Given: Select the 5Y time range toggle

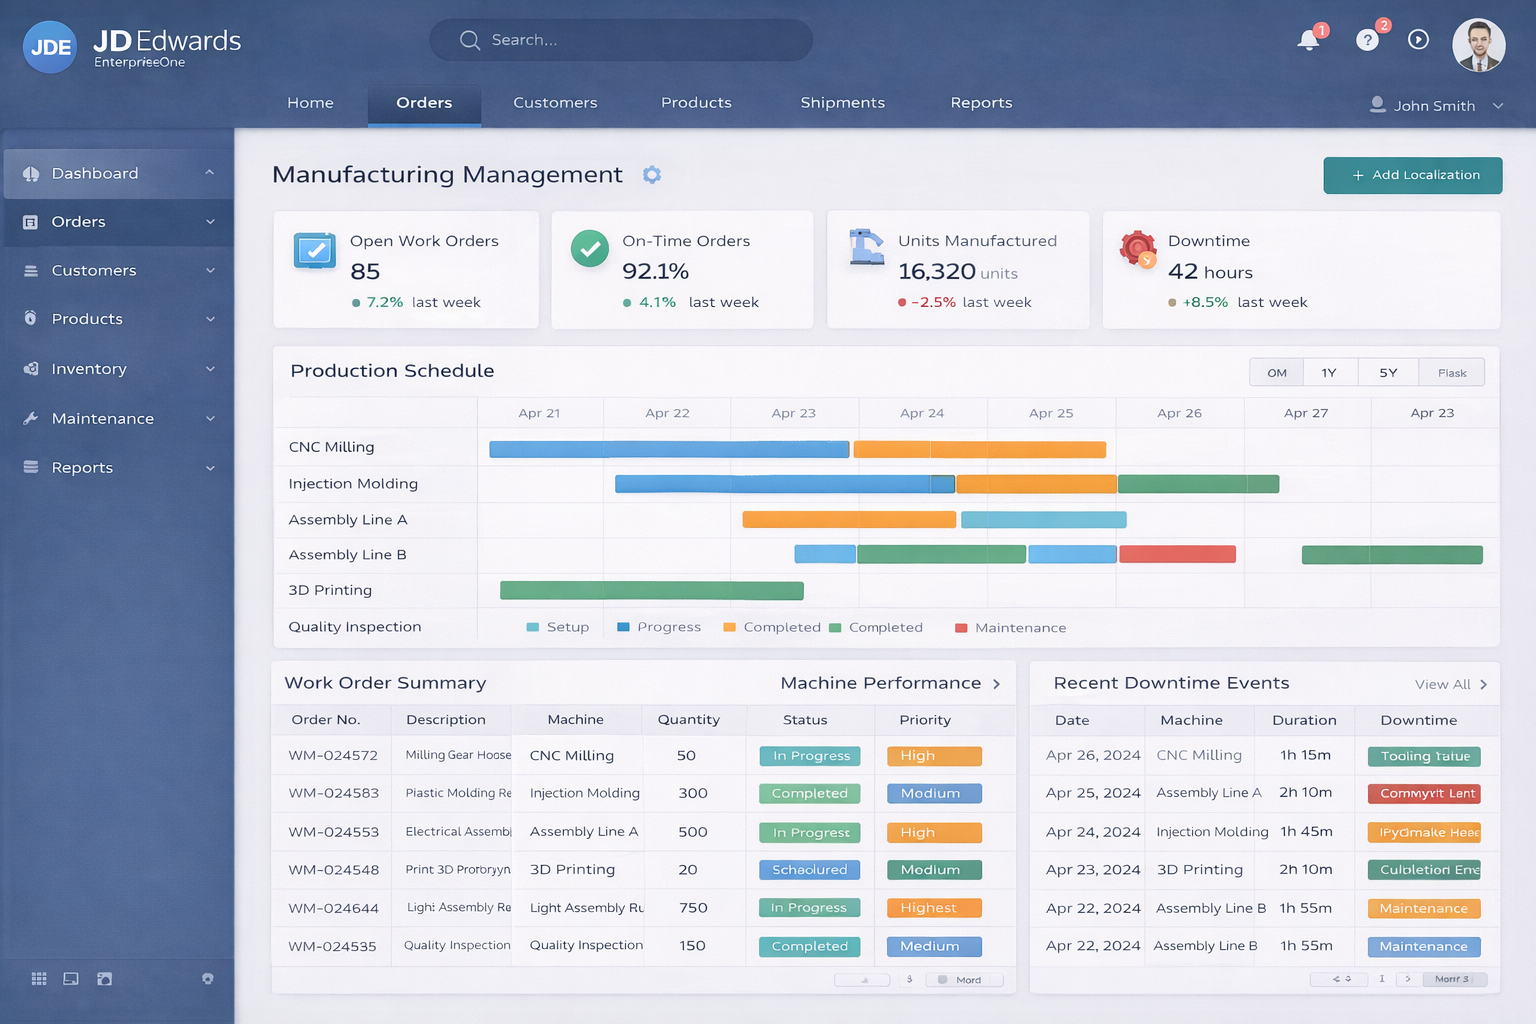Looking at the screenshot, I should [x=1388, y=372].
